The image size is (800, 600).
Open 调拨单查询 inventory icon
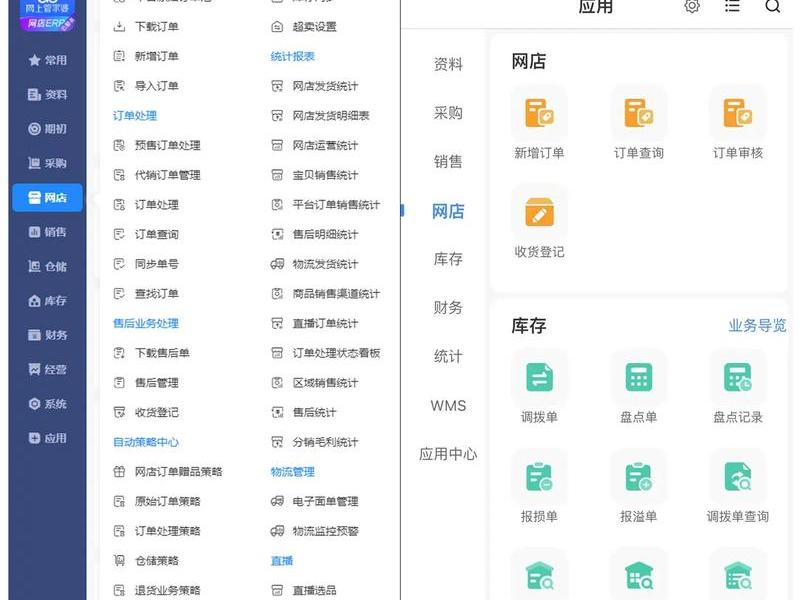click(x=738, y=477)
